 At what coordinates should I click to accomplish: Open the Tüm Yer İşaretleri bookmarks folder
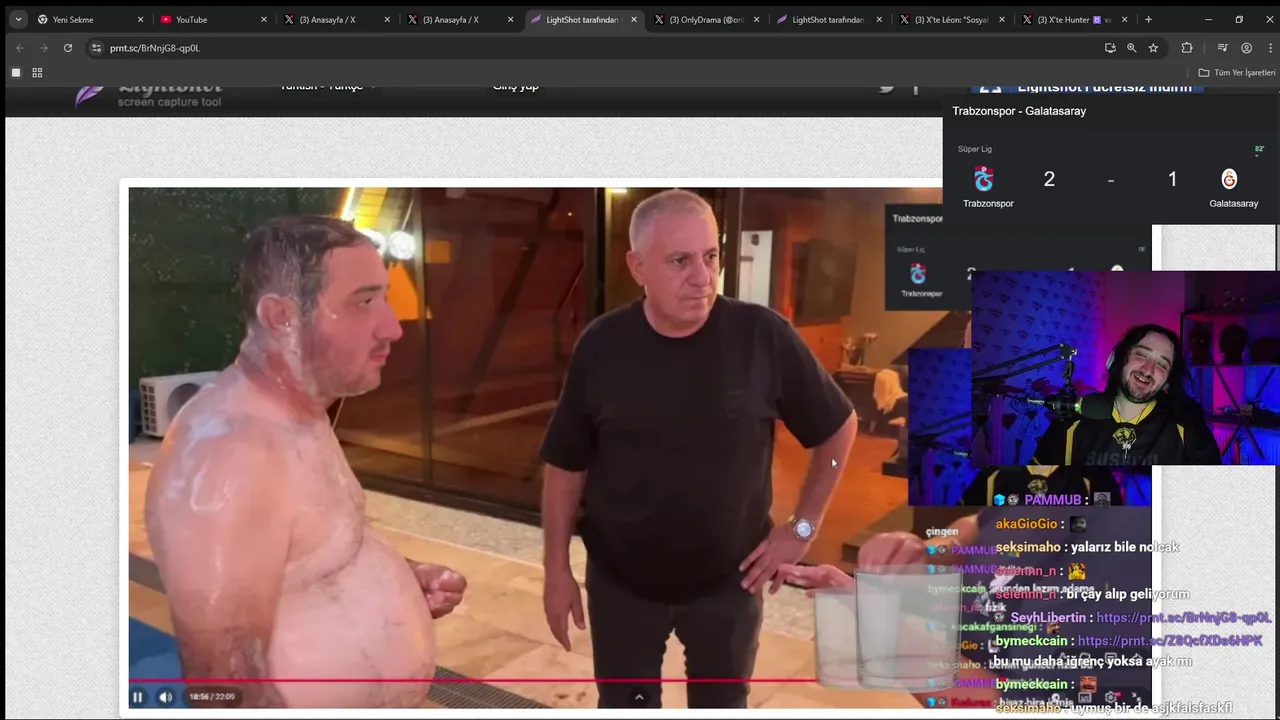(1237, 72)
